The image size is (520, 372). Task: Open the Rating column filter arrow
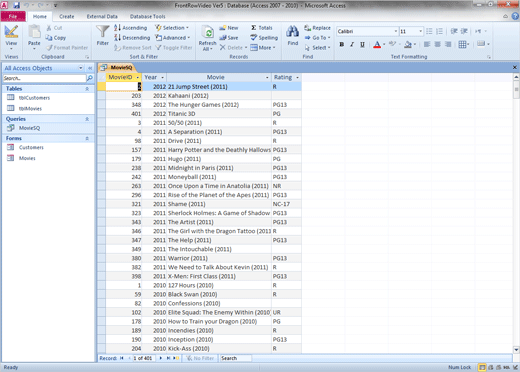click(x=297, y=77)
